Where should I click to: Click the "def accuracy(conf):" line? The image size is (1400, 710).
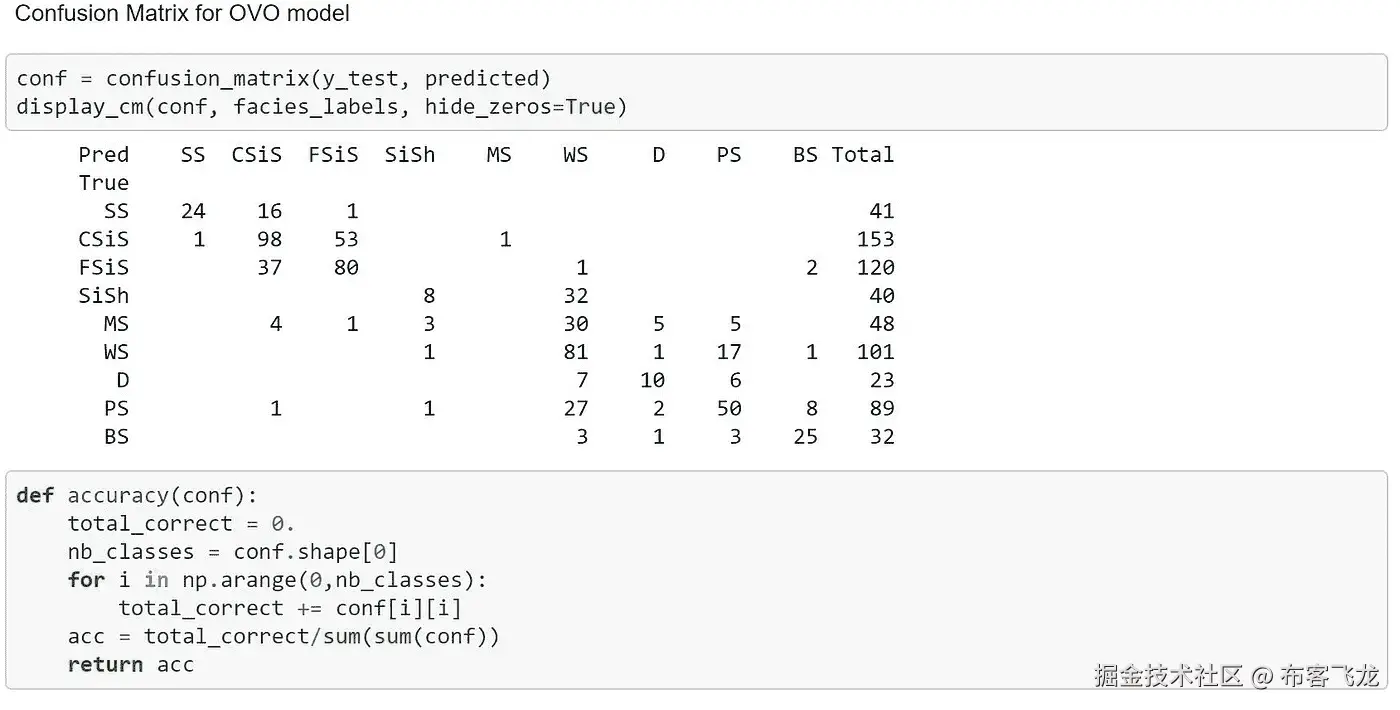137,496
